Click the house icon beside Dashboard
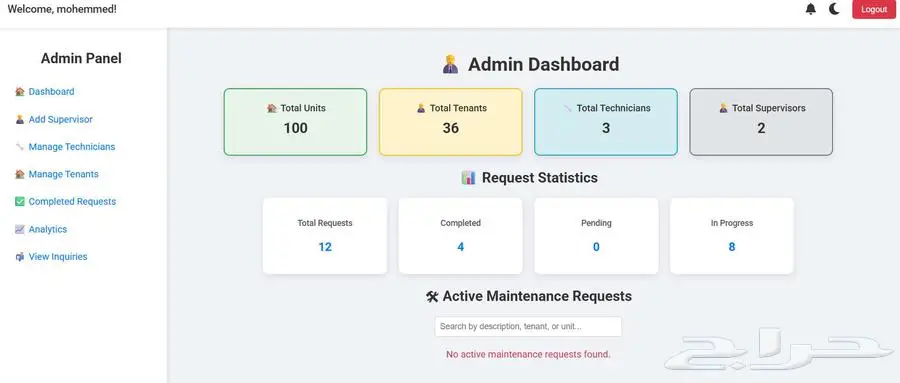This screenshot has height=383, width=900. [20, 91]
